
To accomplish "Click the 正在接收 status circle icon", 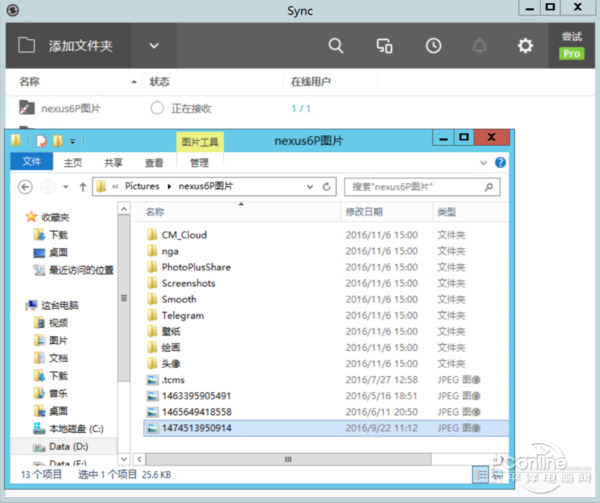I will (157, 108).
